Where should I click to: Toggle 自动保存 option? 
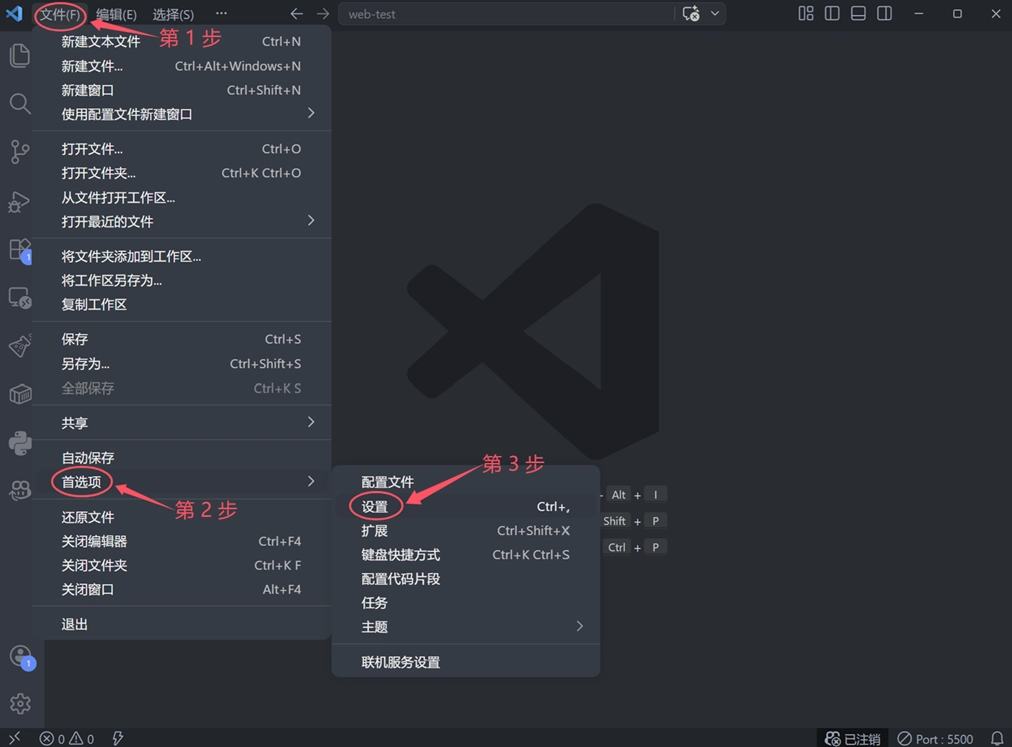click(x=181, y=458)
